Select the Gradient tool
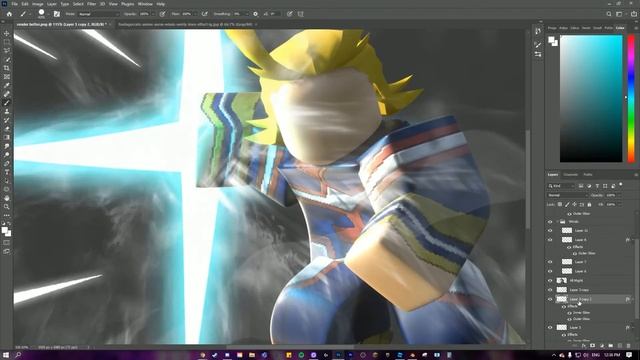Viewport: 640px width, 360px height. (7, 137)
